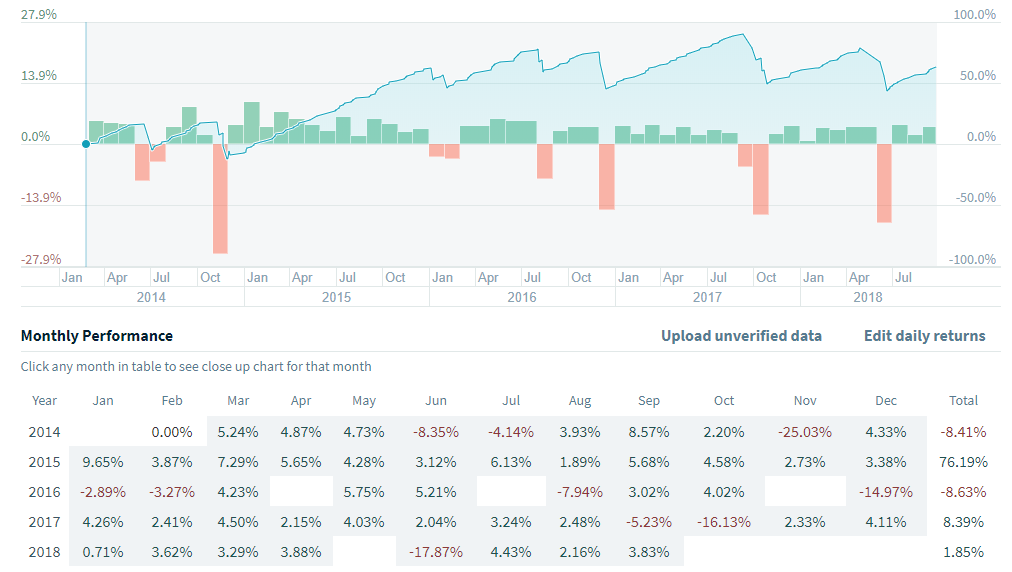Open the "Edit daily returns" link
1012x572 pixels.
(924, 336)
